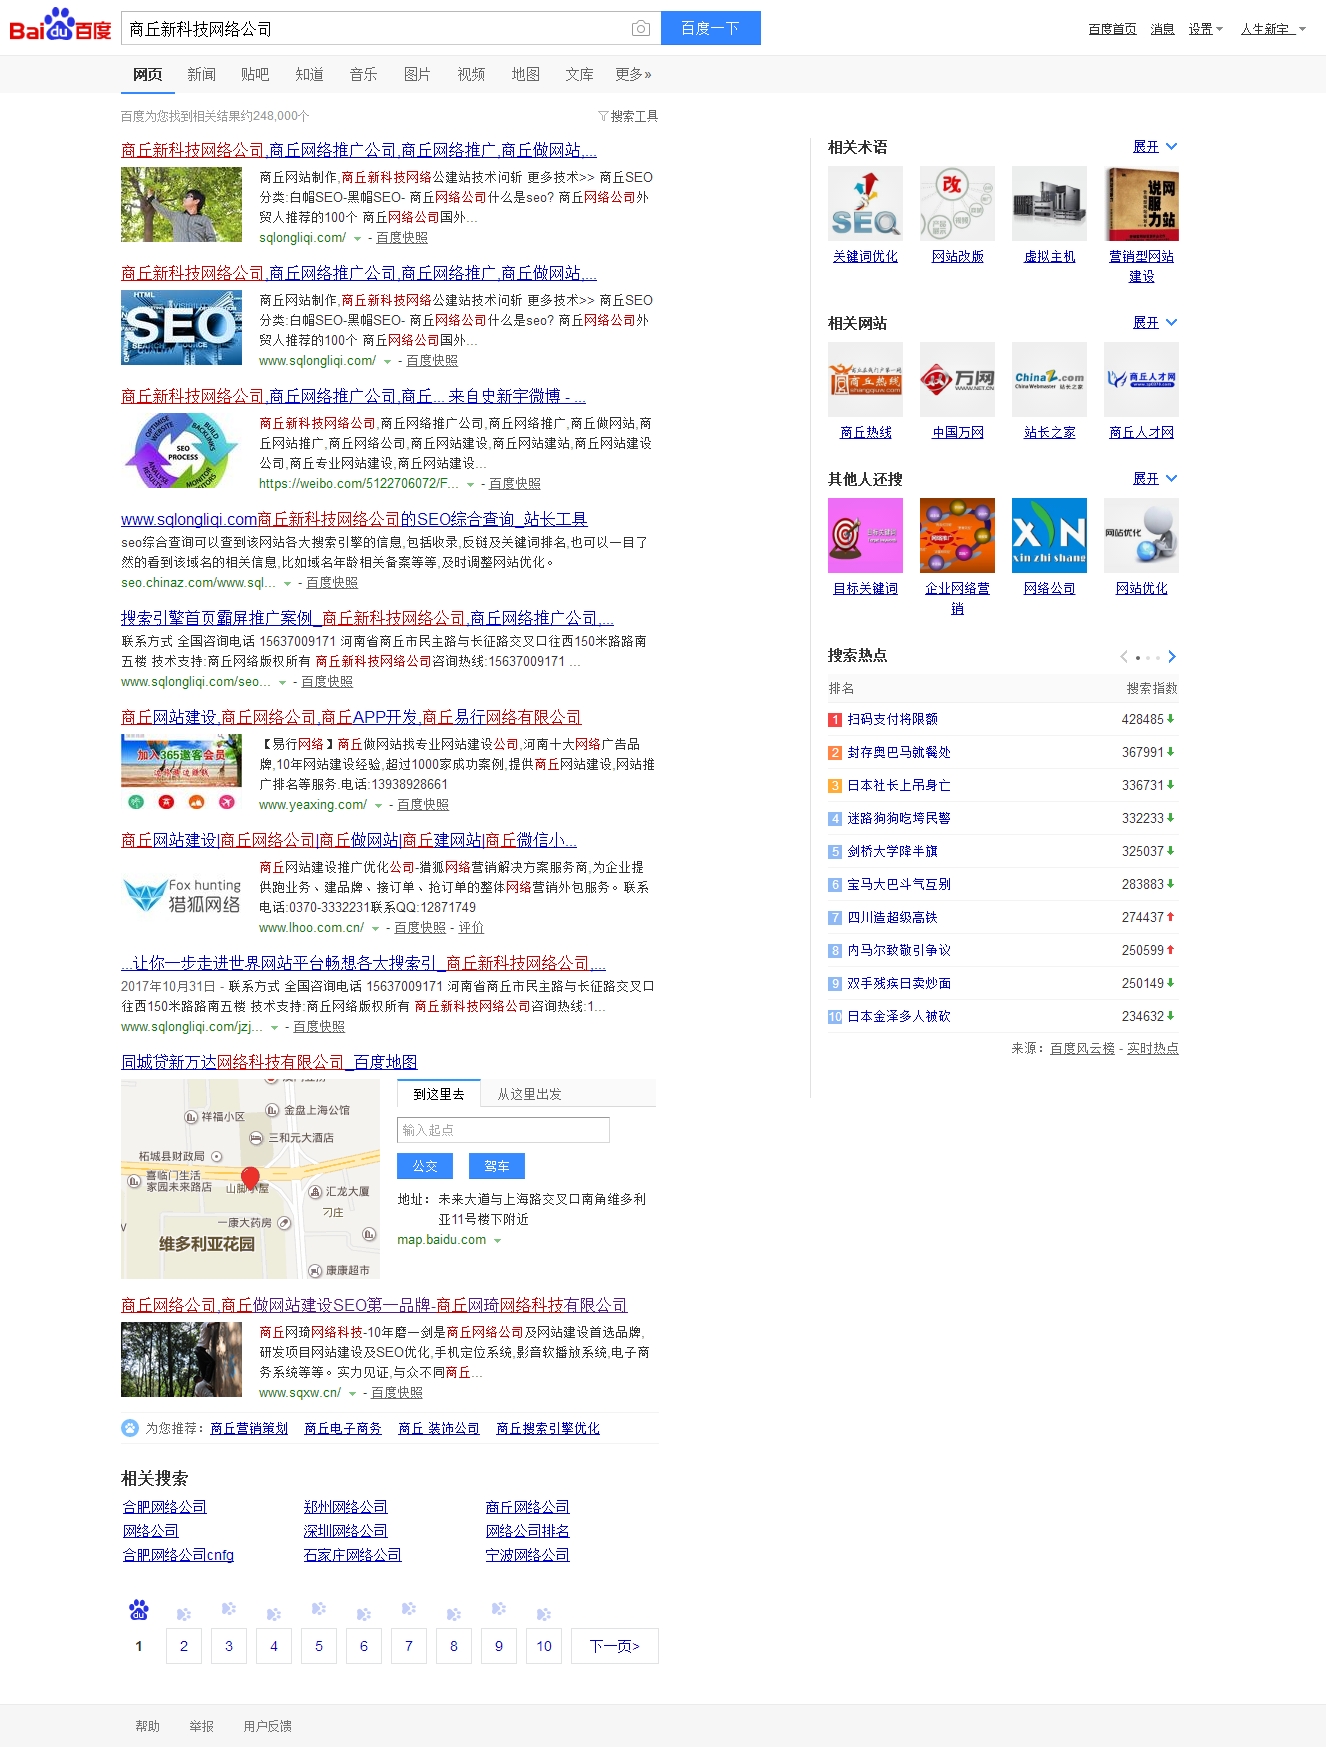This screenshot has height=1747, width=1326.
Task: Click the 目标关键词 target image
Action: pyautogui.click(x=865, y=536)
